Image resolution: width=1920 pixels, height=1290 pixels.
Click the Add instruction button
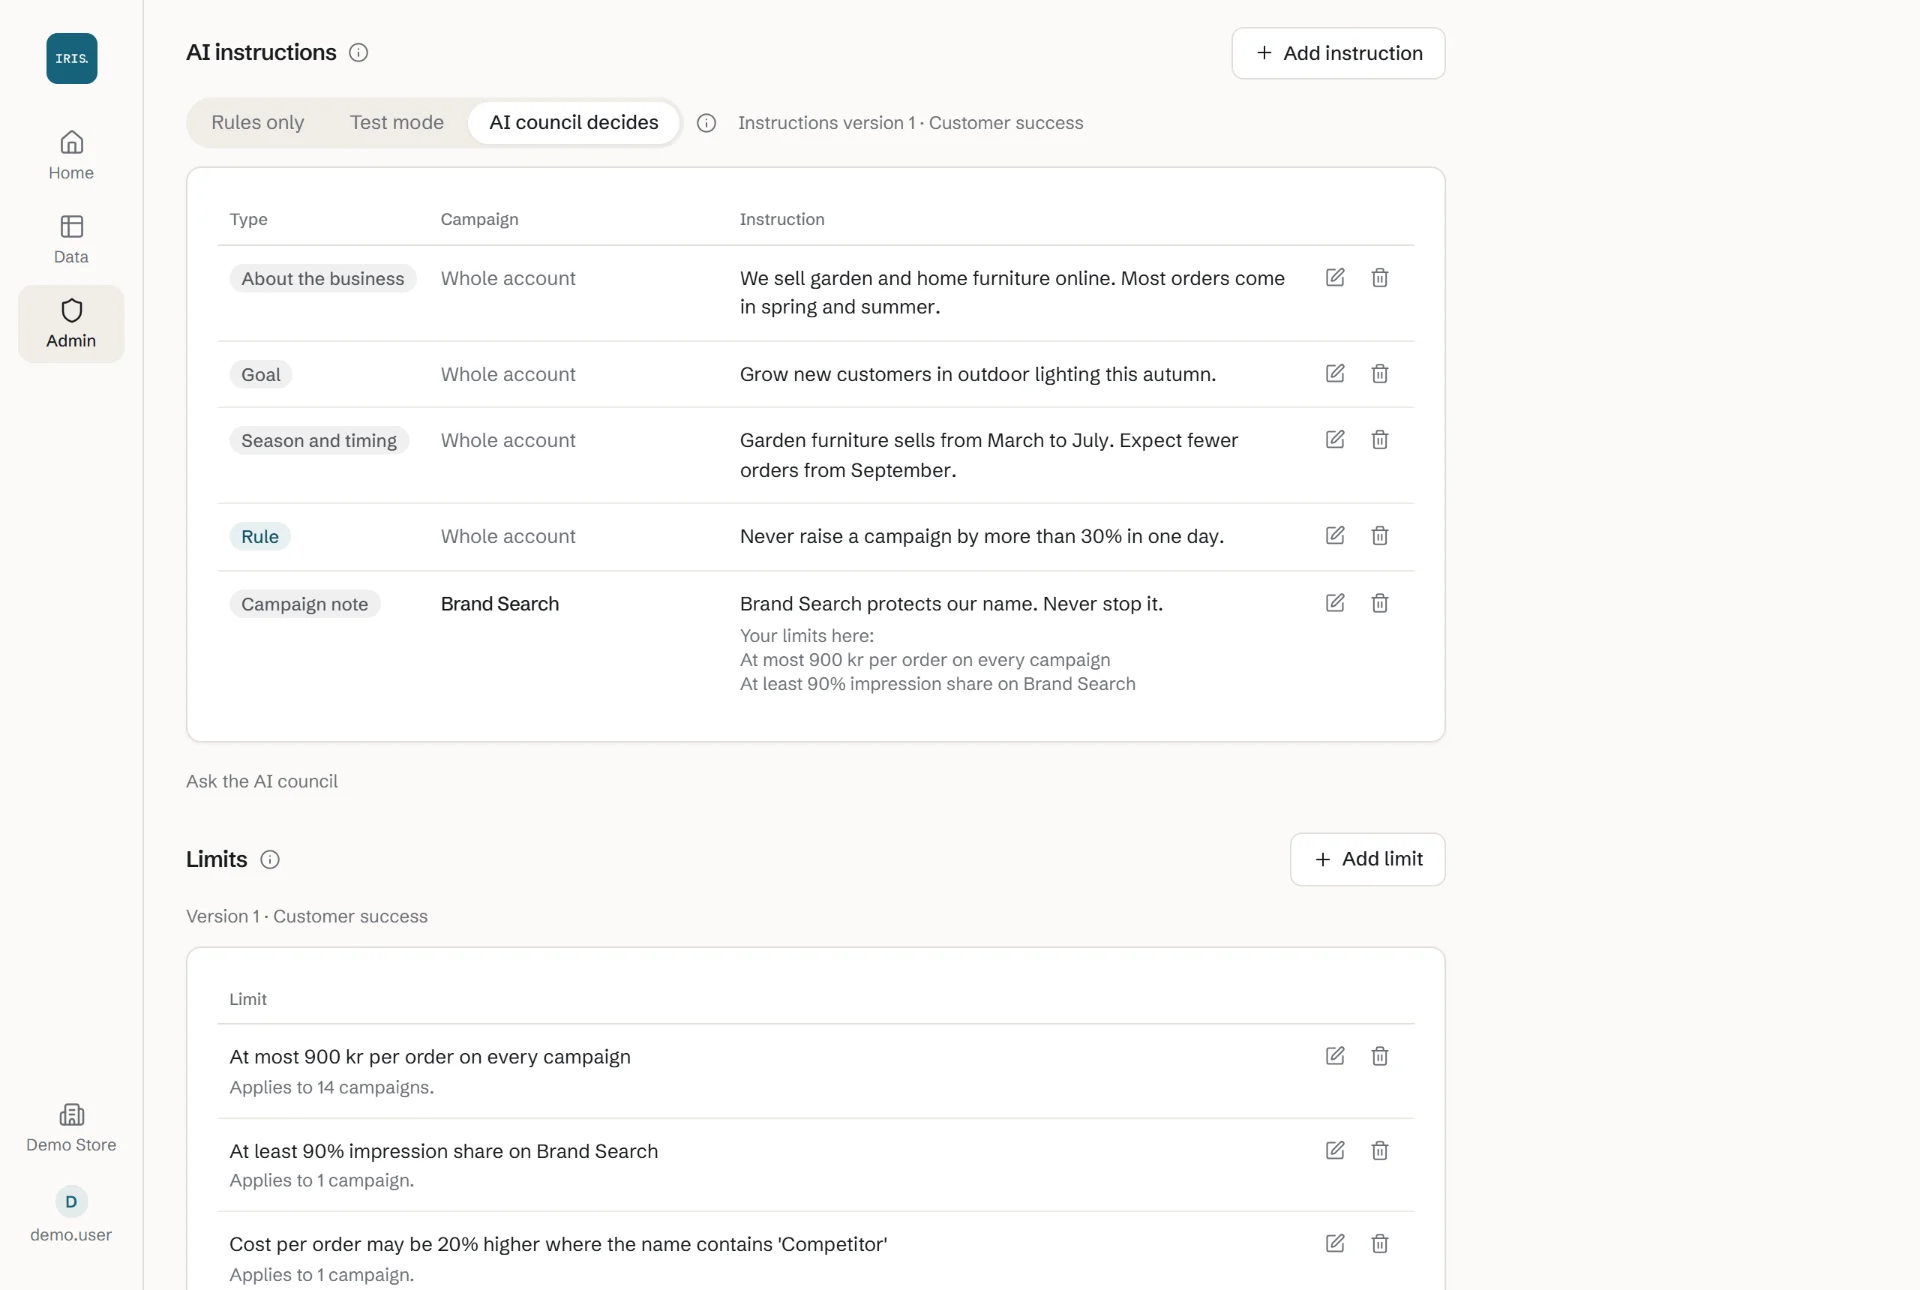pos(1338,53)
